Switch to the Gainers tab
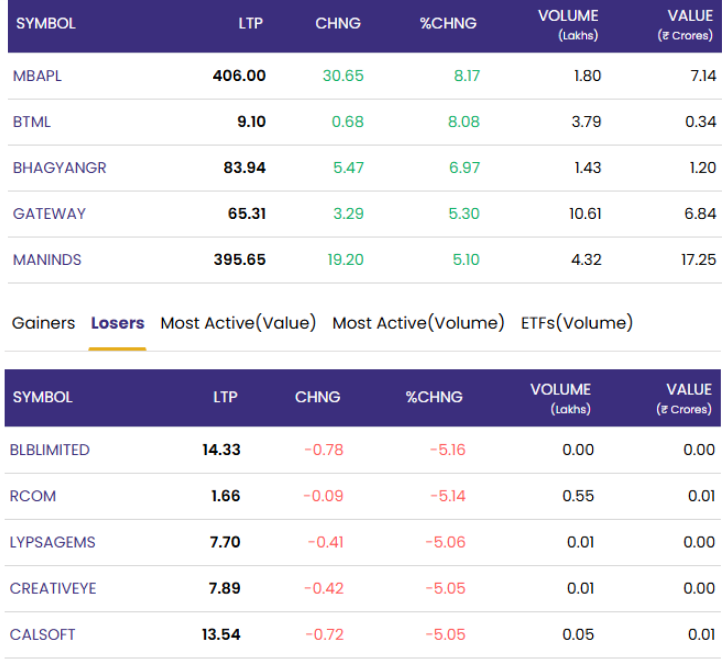The height and width of the screenshot is (662, 725). (43, 323)
